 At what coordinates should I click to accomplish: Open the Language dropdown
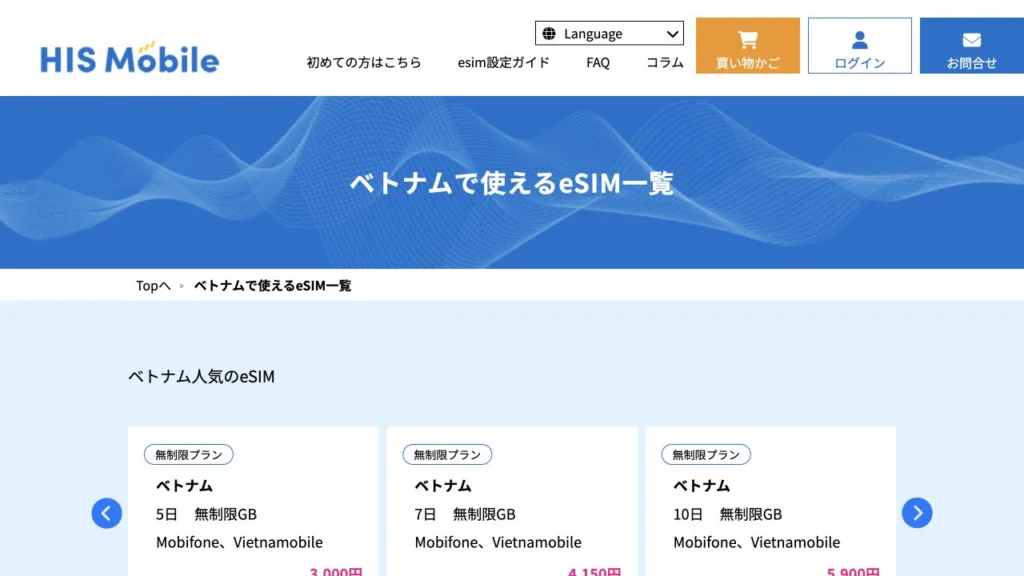(609, 33)
